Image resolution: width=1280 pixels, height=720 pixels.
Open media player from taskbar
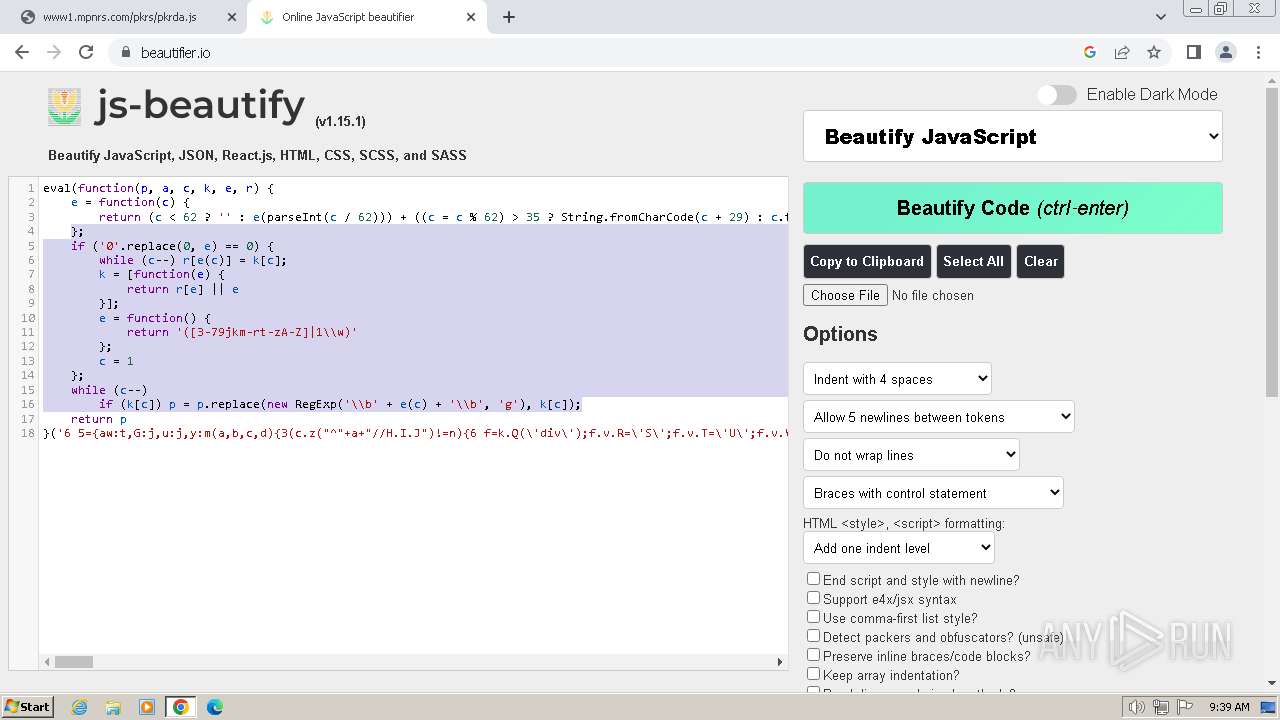(x=147, y=707)
